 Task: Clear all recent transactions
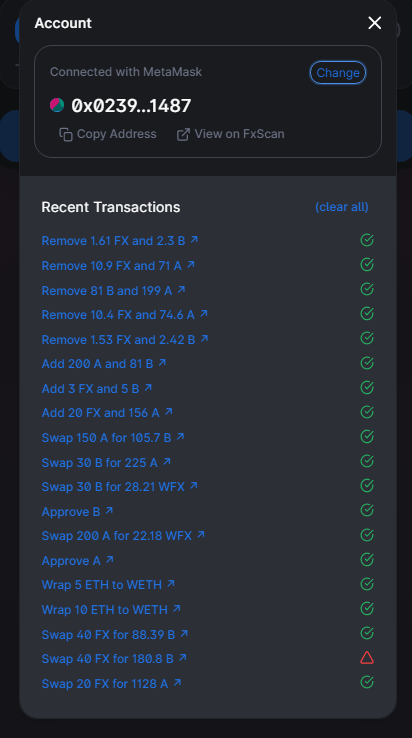point(341,207)
